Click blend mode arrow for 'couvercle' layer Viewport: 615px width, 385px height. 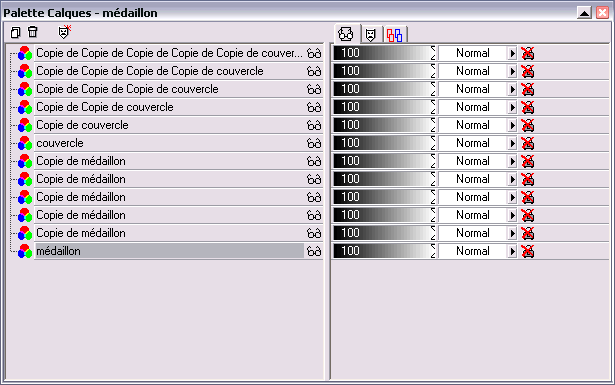tap(512, 143)
